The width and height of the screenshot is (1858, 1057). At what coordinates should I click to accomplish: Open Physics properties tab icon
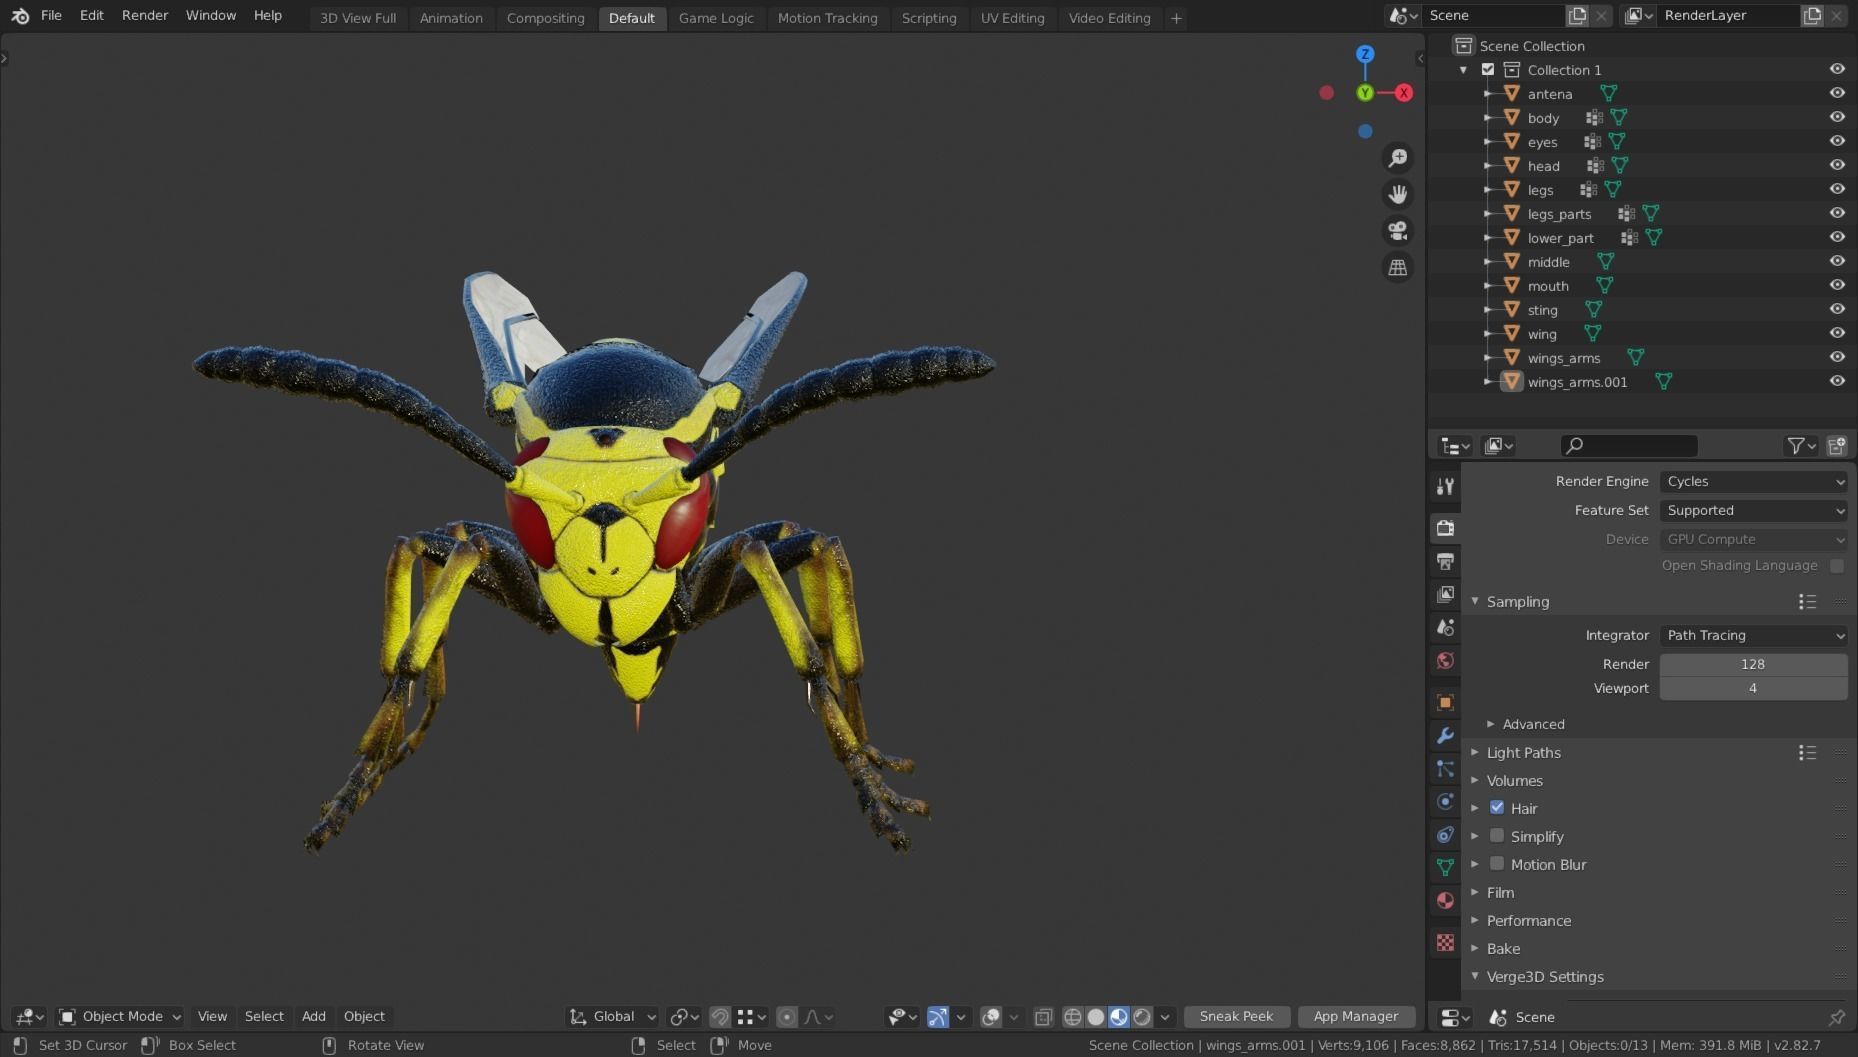(x=1445, y=801)
